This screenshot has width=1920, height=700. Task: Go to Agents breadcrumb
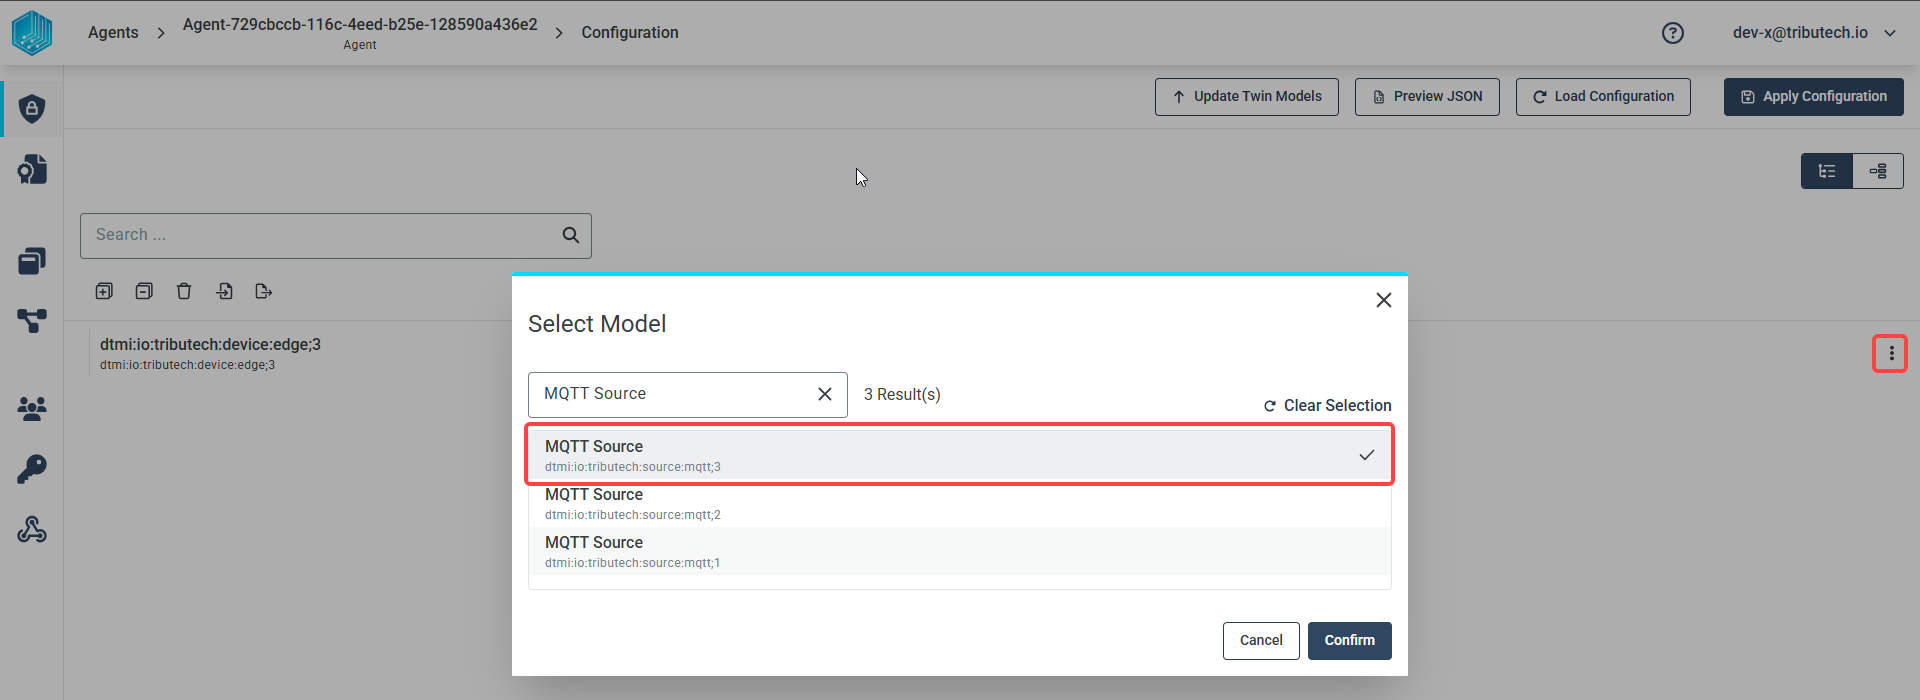pos(113,33)
